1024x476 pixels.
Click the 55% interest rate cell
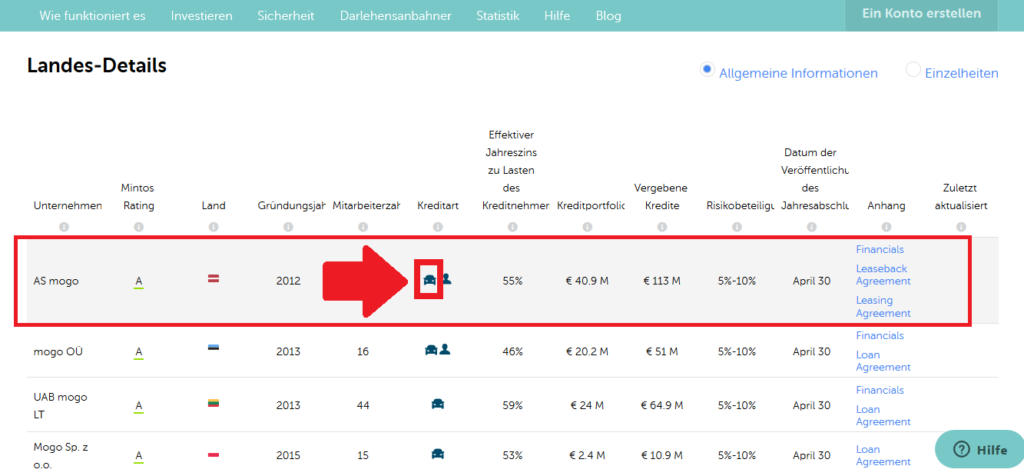tap(513, 281)
